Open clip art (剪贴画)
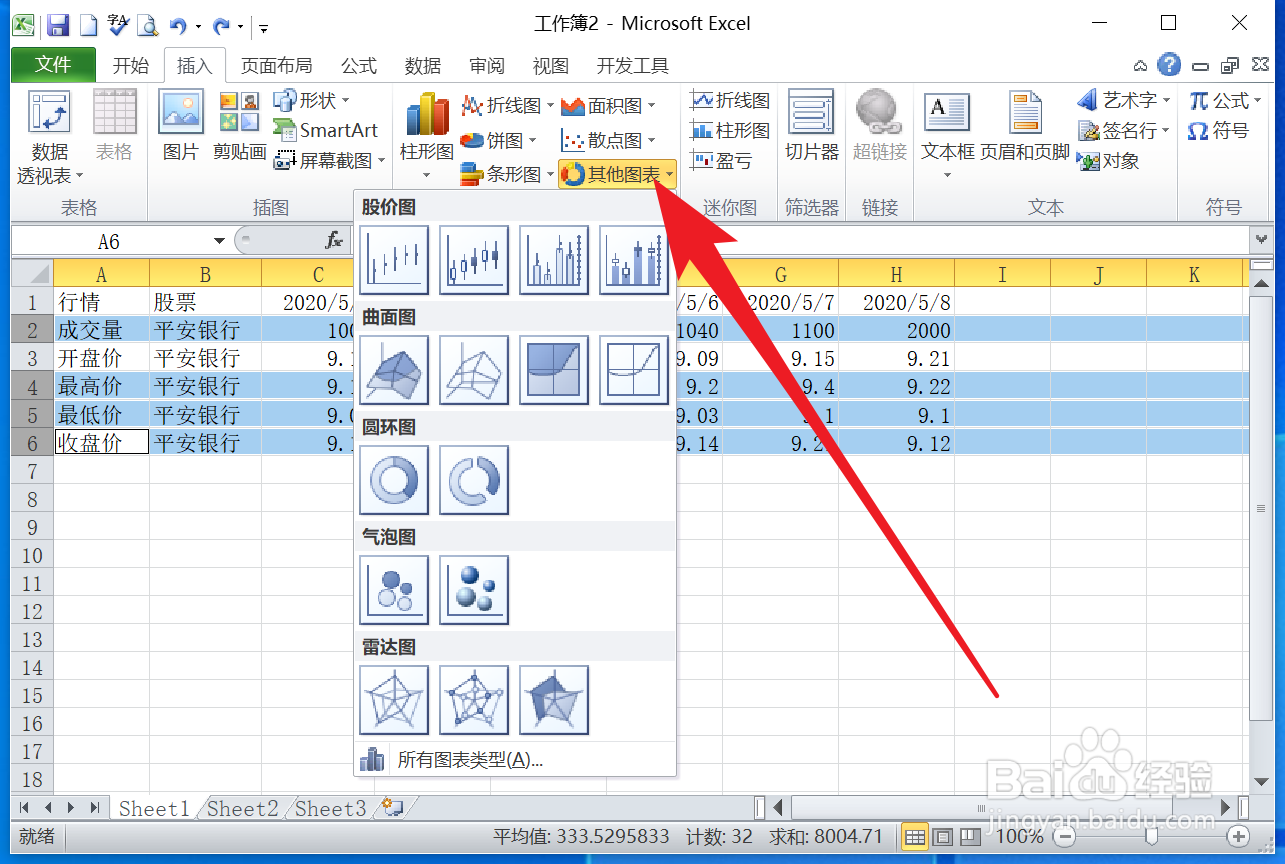 tap(240, 126)
